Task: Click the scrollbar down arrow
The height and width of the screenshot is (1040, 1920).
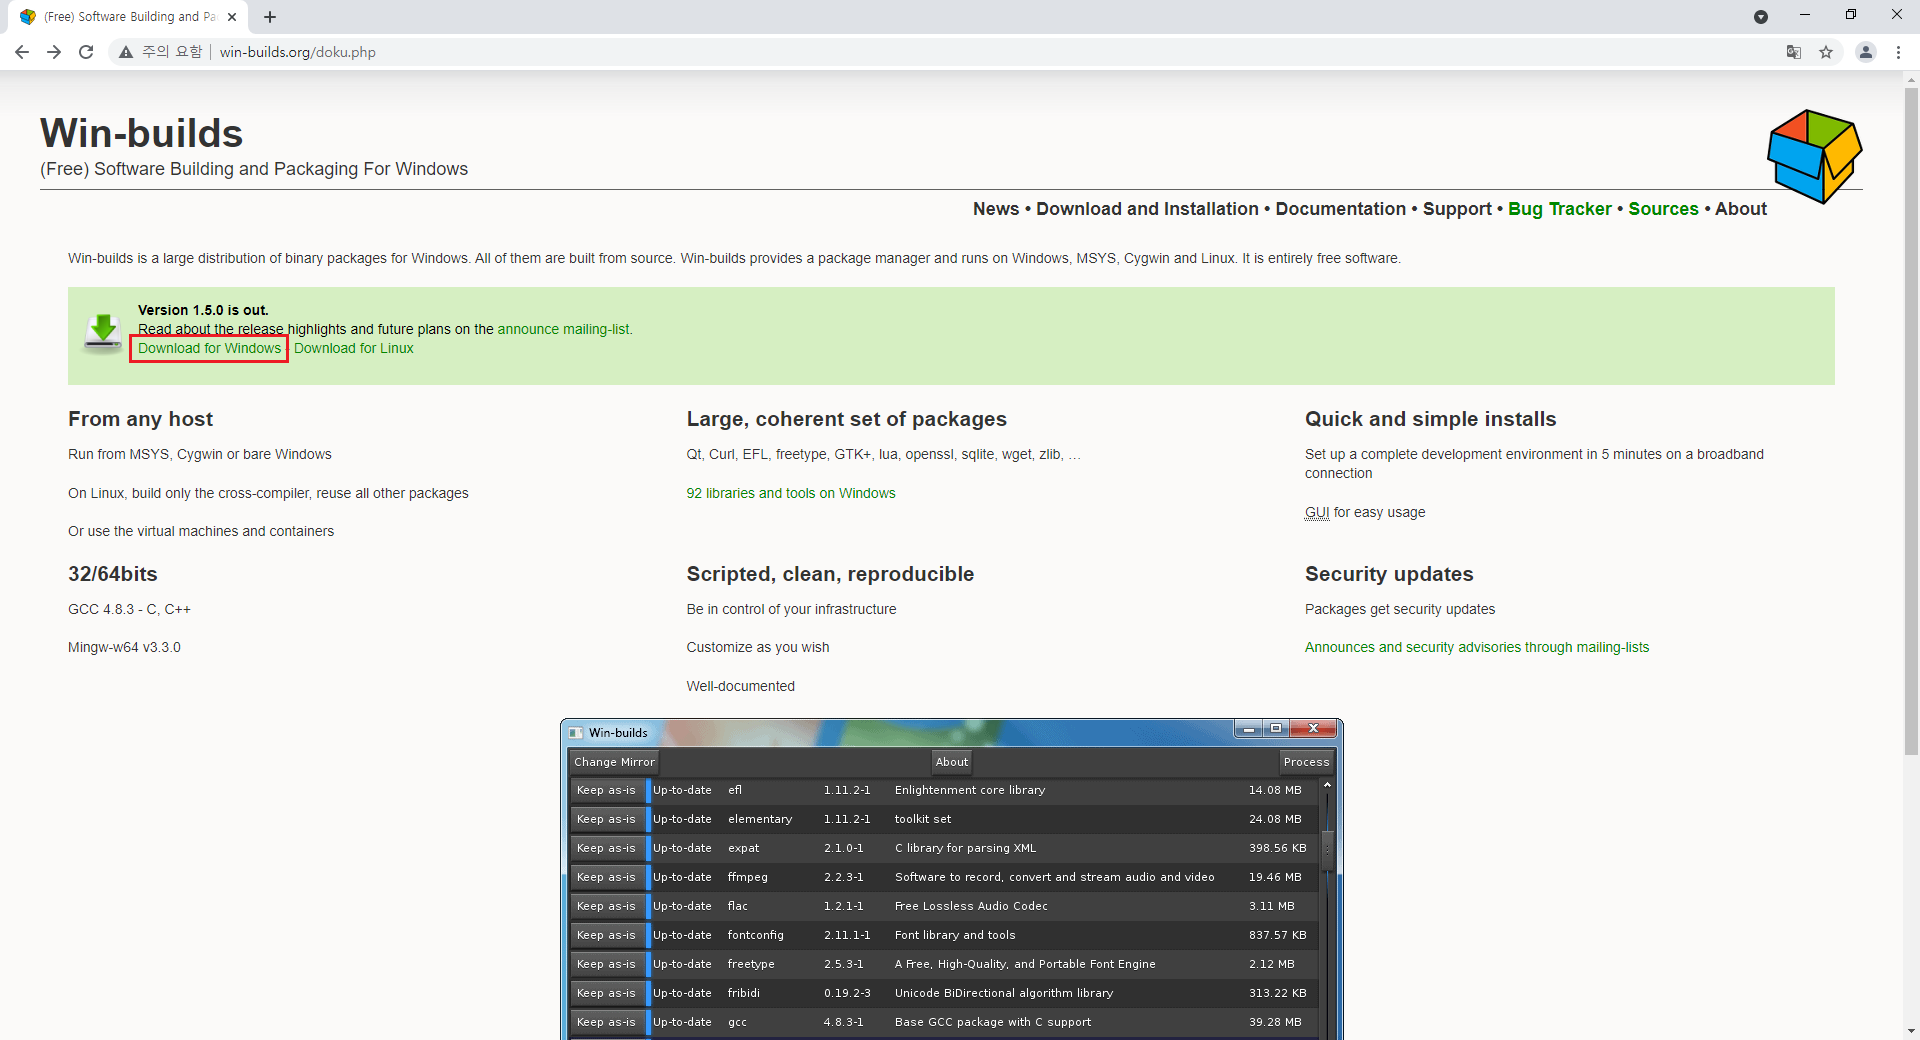Action: click(1911, 1031)
